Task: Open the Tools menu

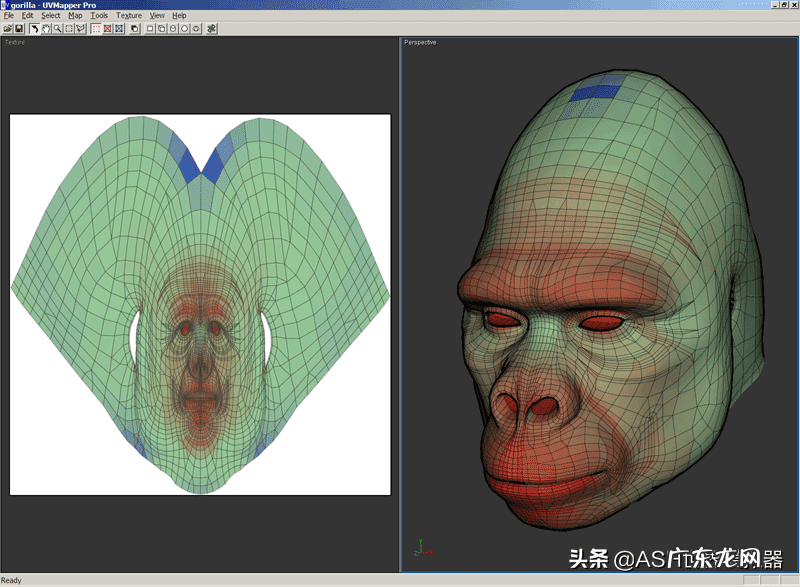Action: click(99, 16)
